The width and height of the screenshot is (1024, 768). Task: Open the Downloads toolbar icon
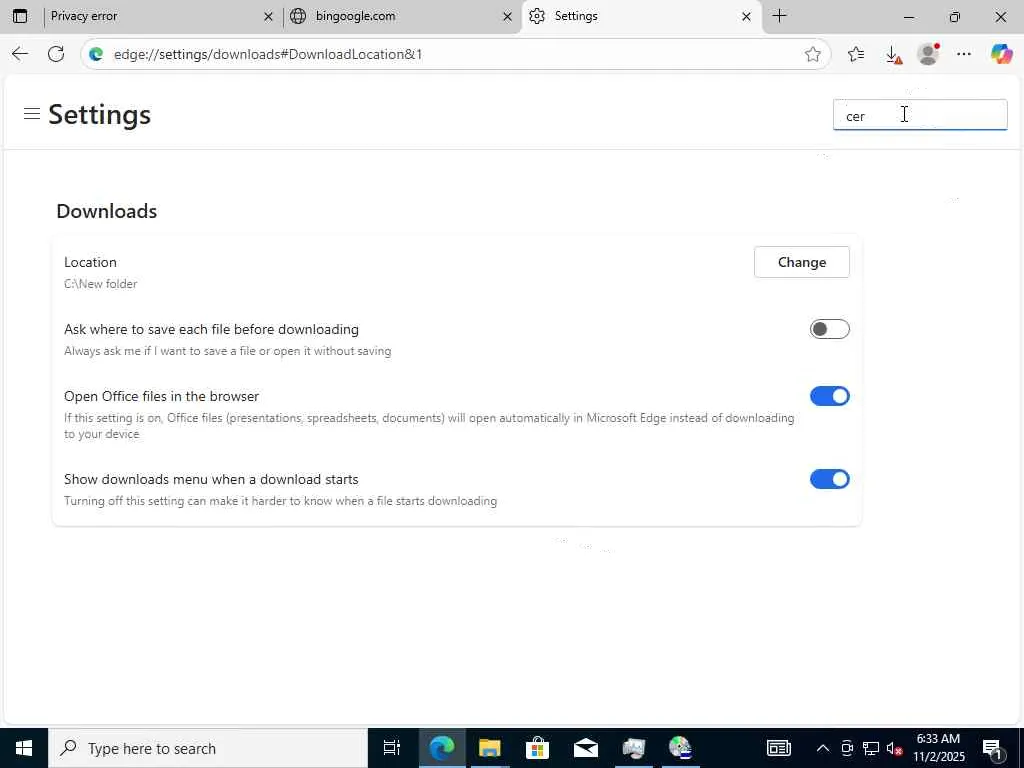893,55
